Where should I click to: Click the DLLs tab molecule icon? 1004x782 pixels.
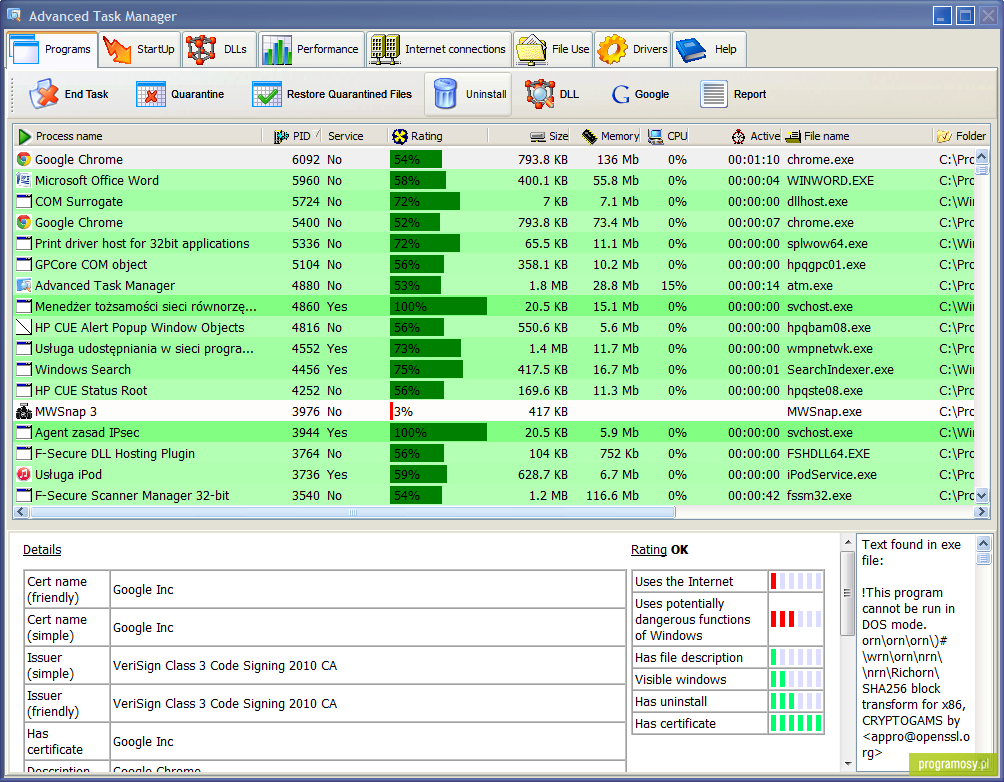[x=201, y=49]
